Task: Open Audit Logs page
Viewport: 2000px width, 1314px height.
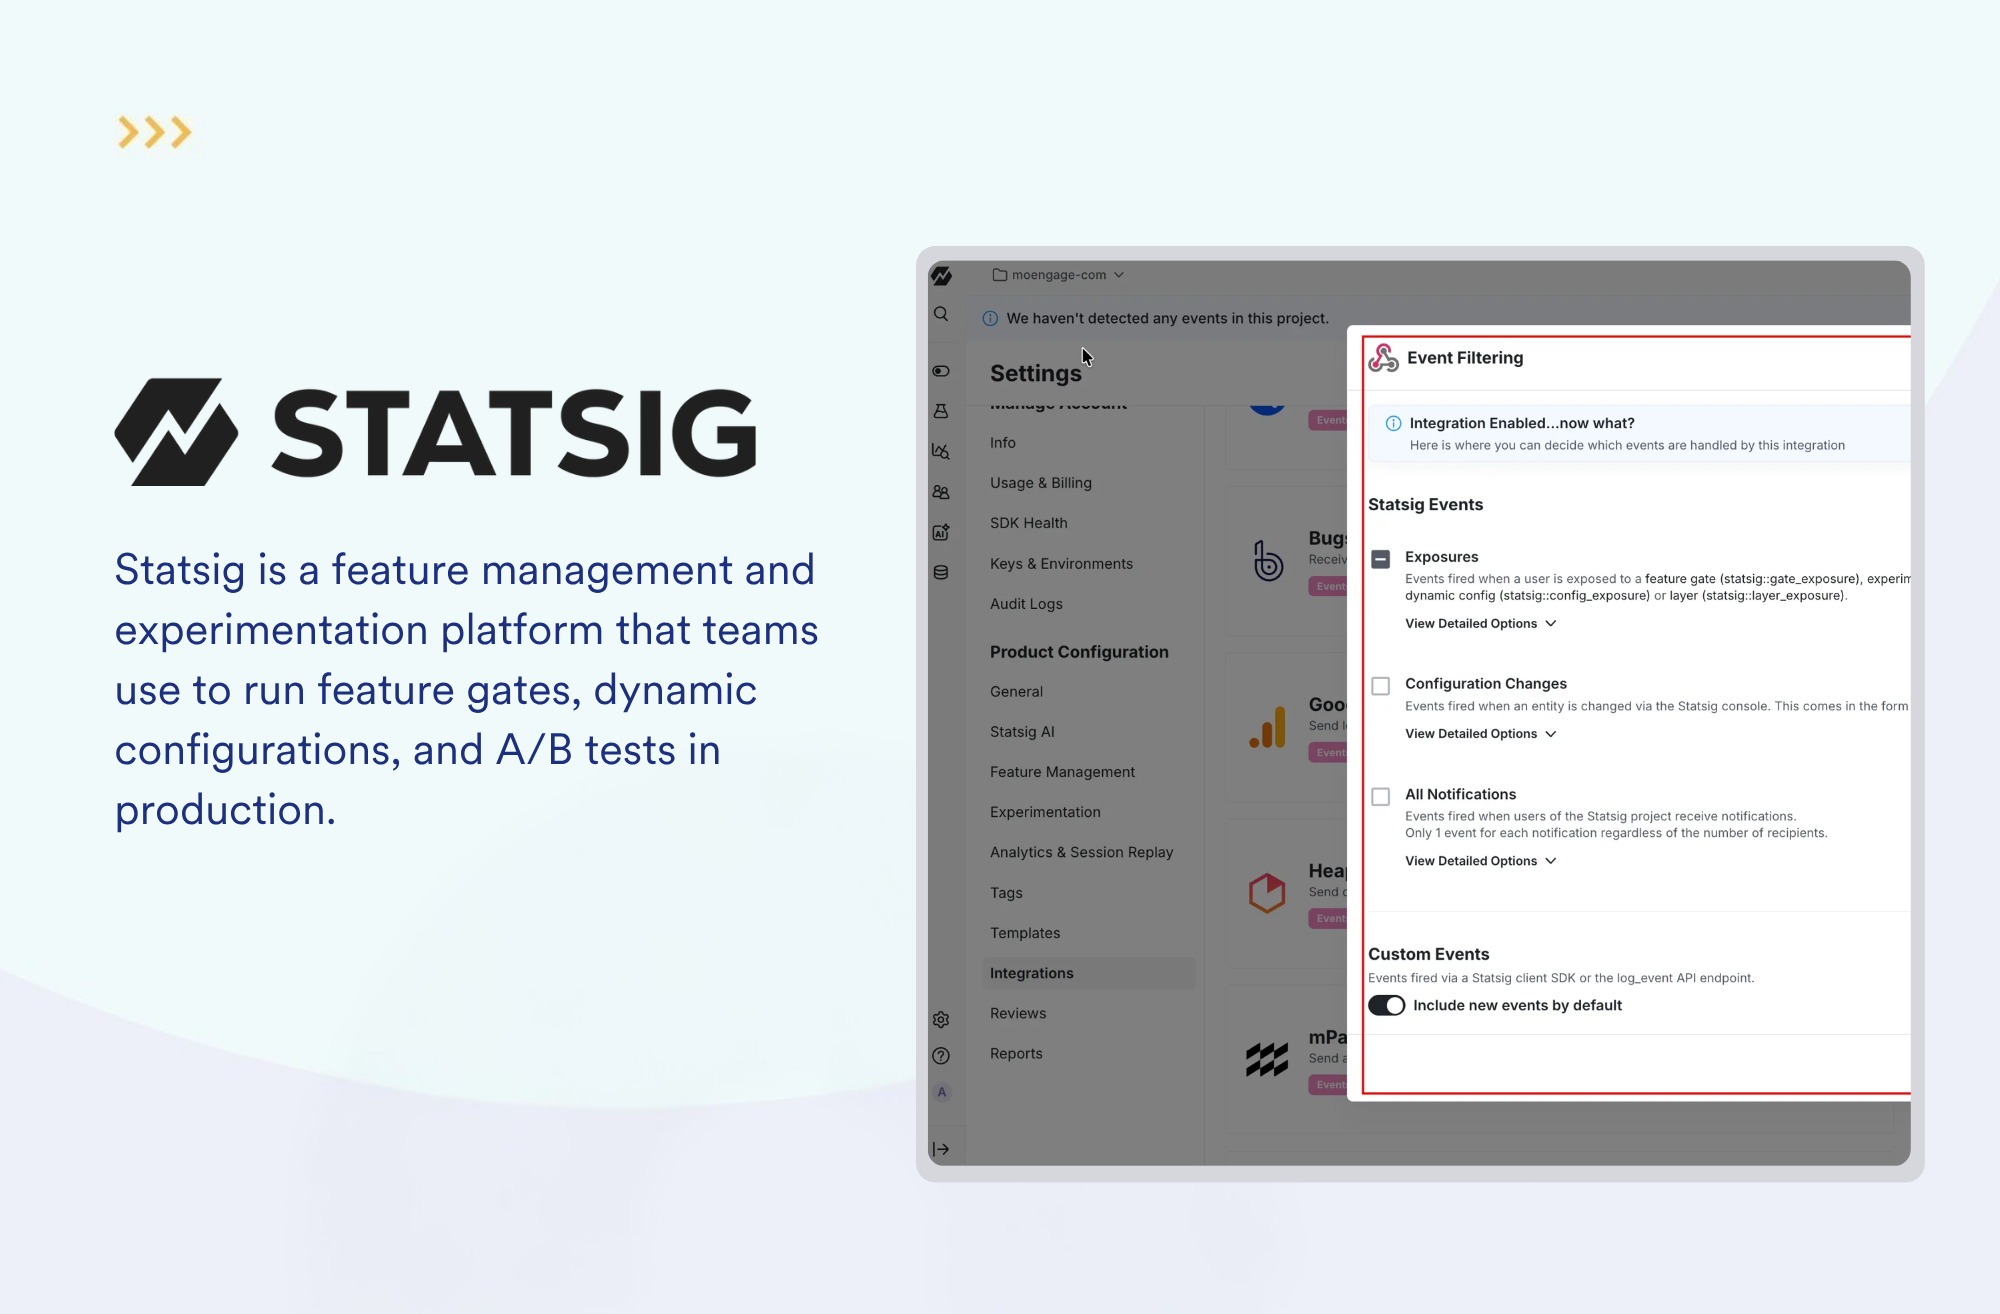Action: [1026, 603]
